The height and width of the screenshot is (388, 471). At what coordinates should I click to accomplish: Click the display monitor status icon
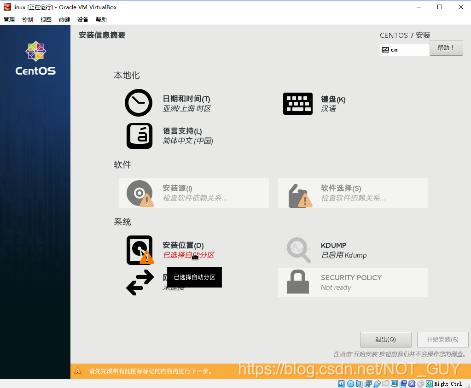(x=394, y=384)
